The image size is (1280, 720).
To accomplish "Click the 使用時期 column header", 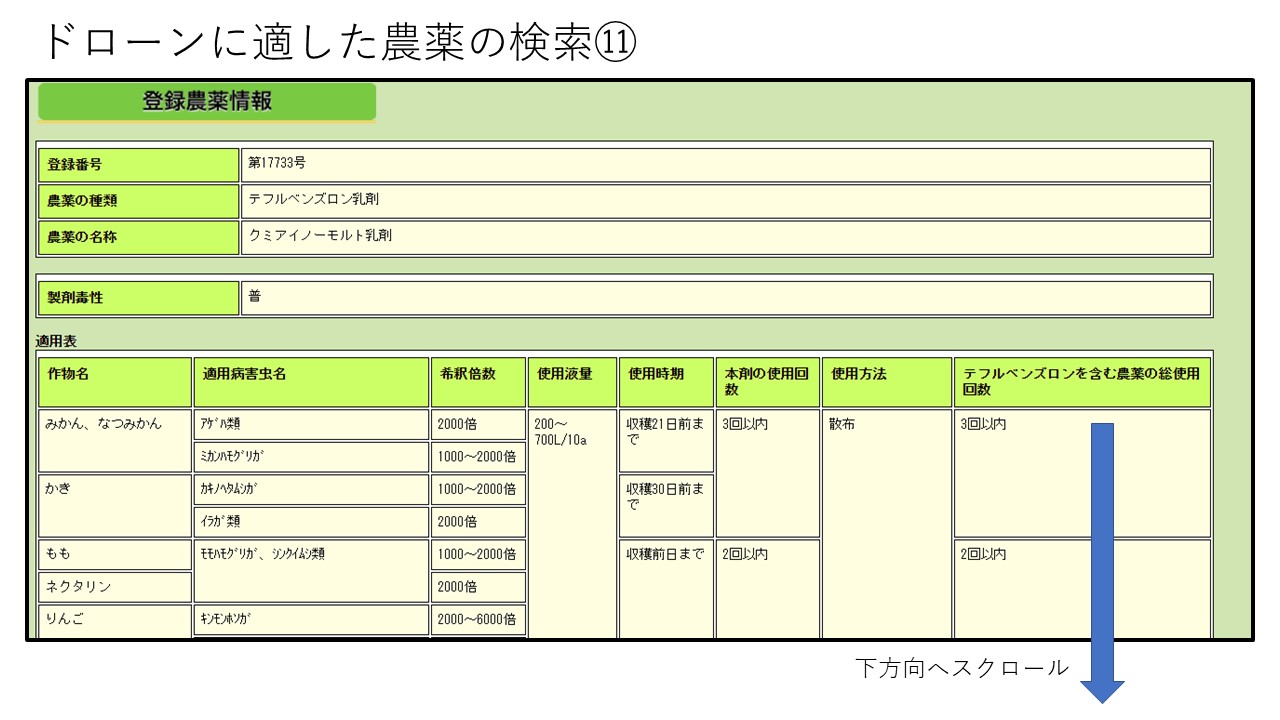I will point(666,382).
